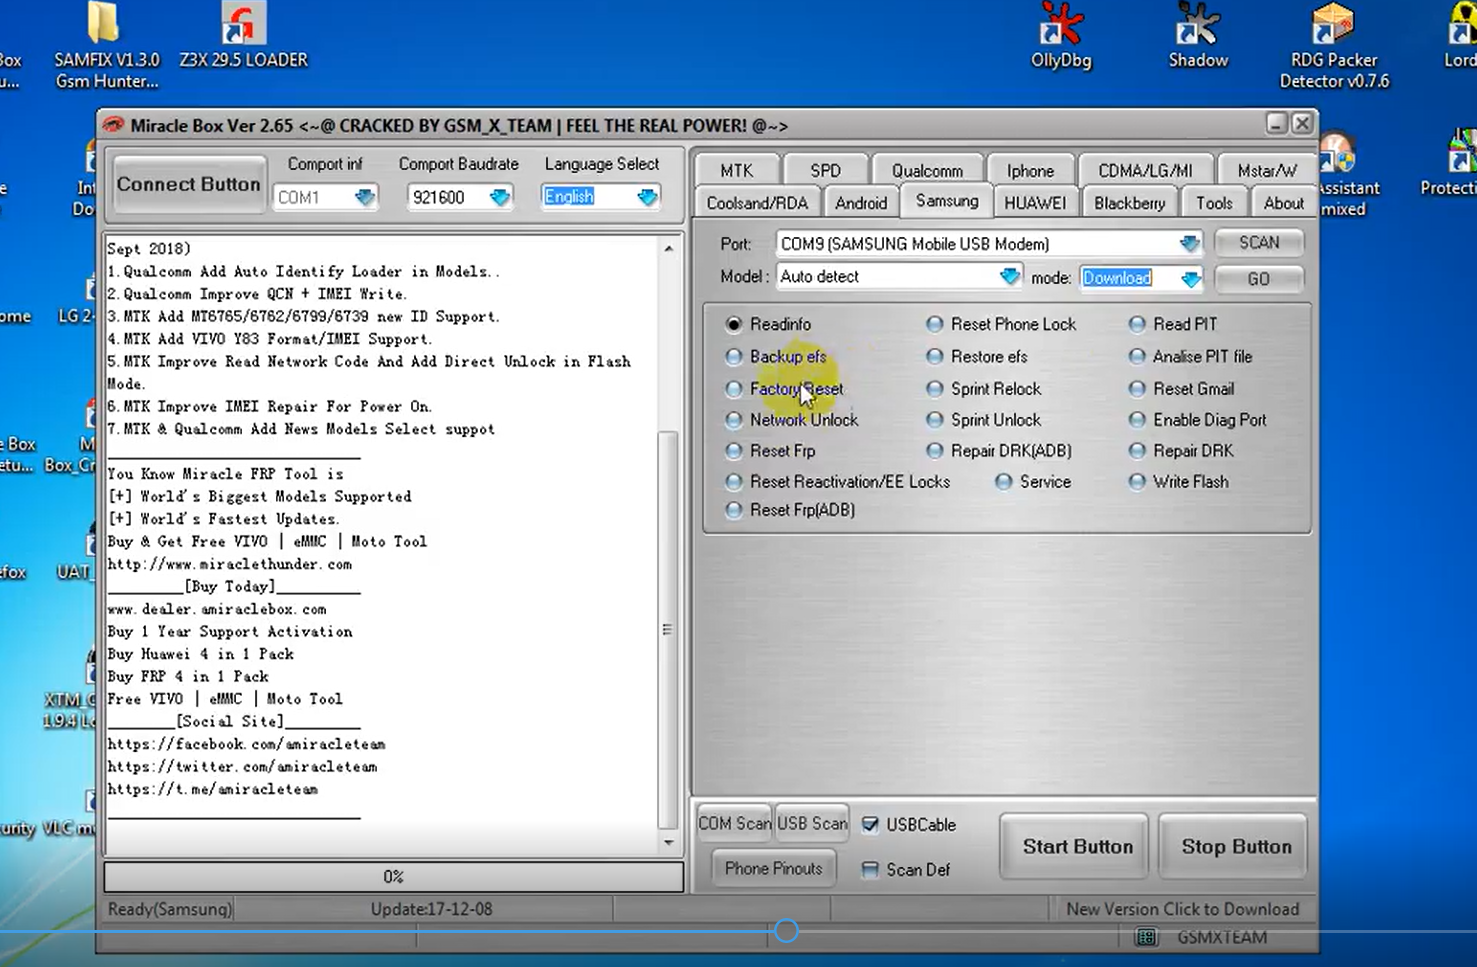Click the Connect Button
The height and width of the screenshot is (967, 1477).
tap(188, 184)
